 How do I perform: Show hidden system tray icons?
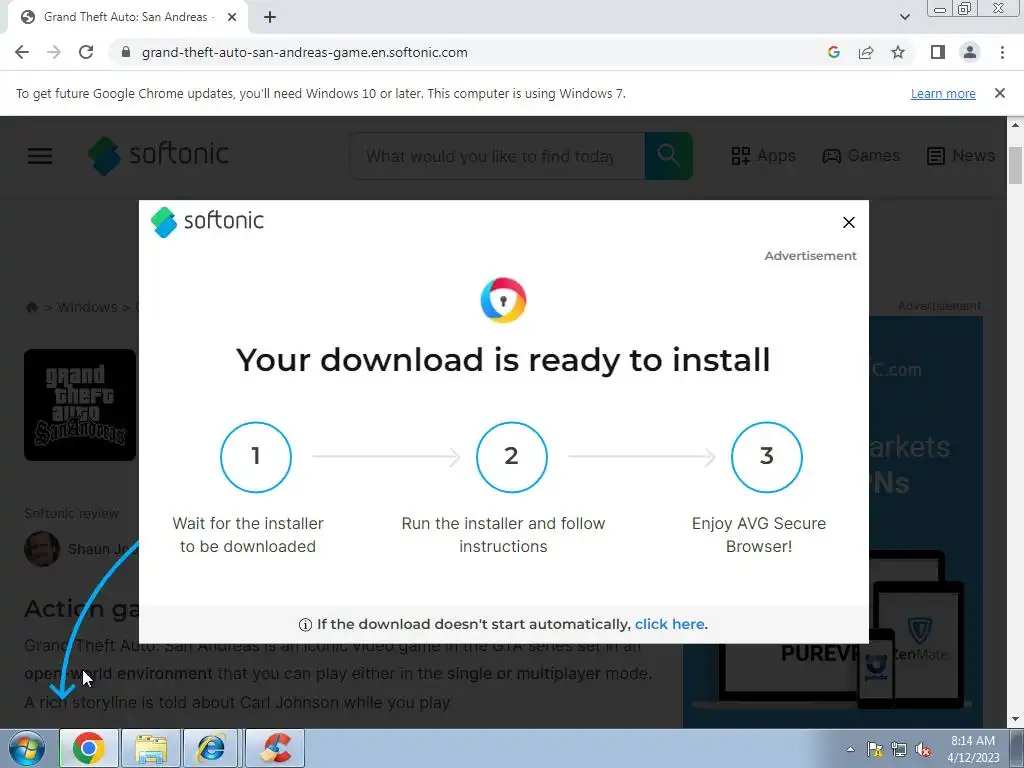click(850, 749)
